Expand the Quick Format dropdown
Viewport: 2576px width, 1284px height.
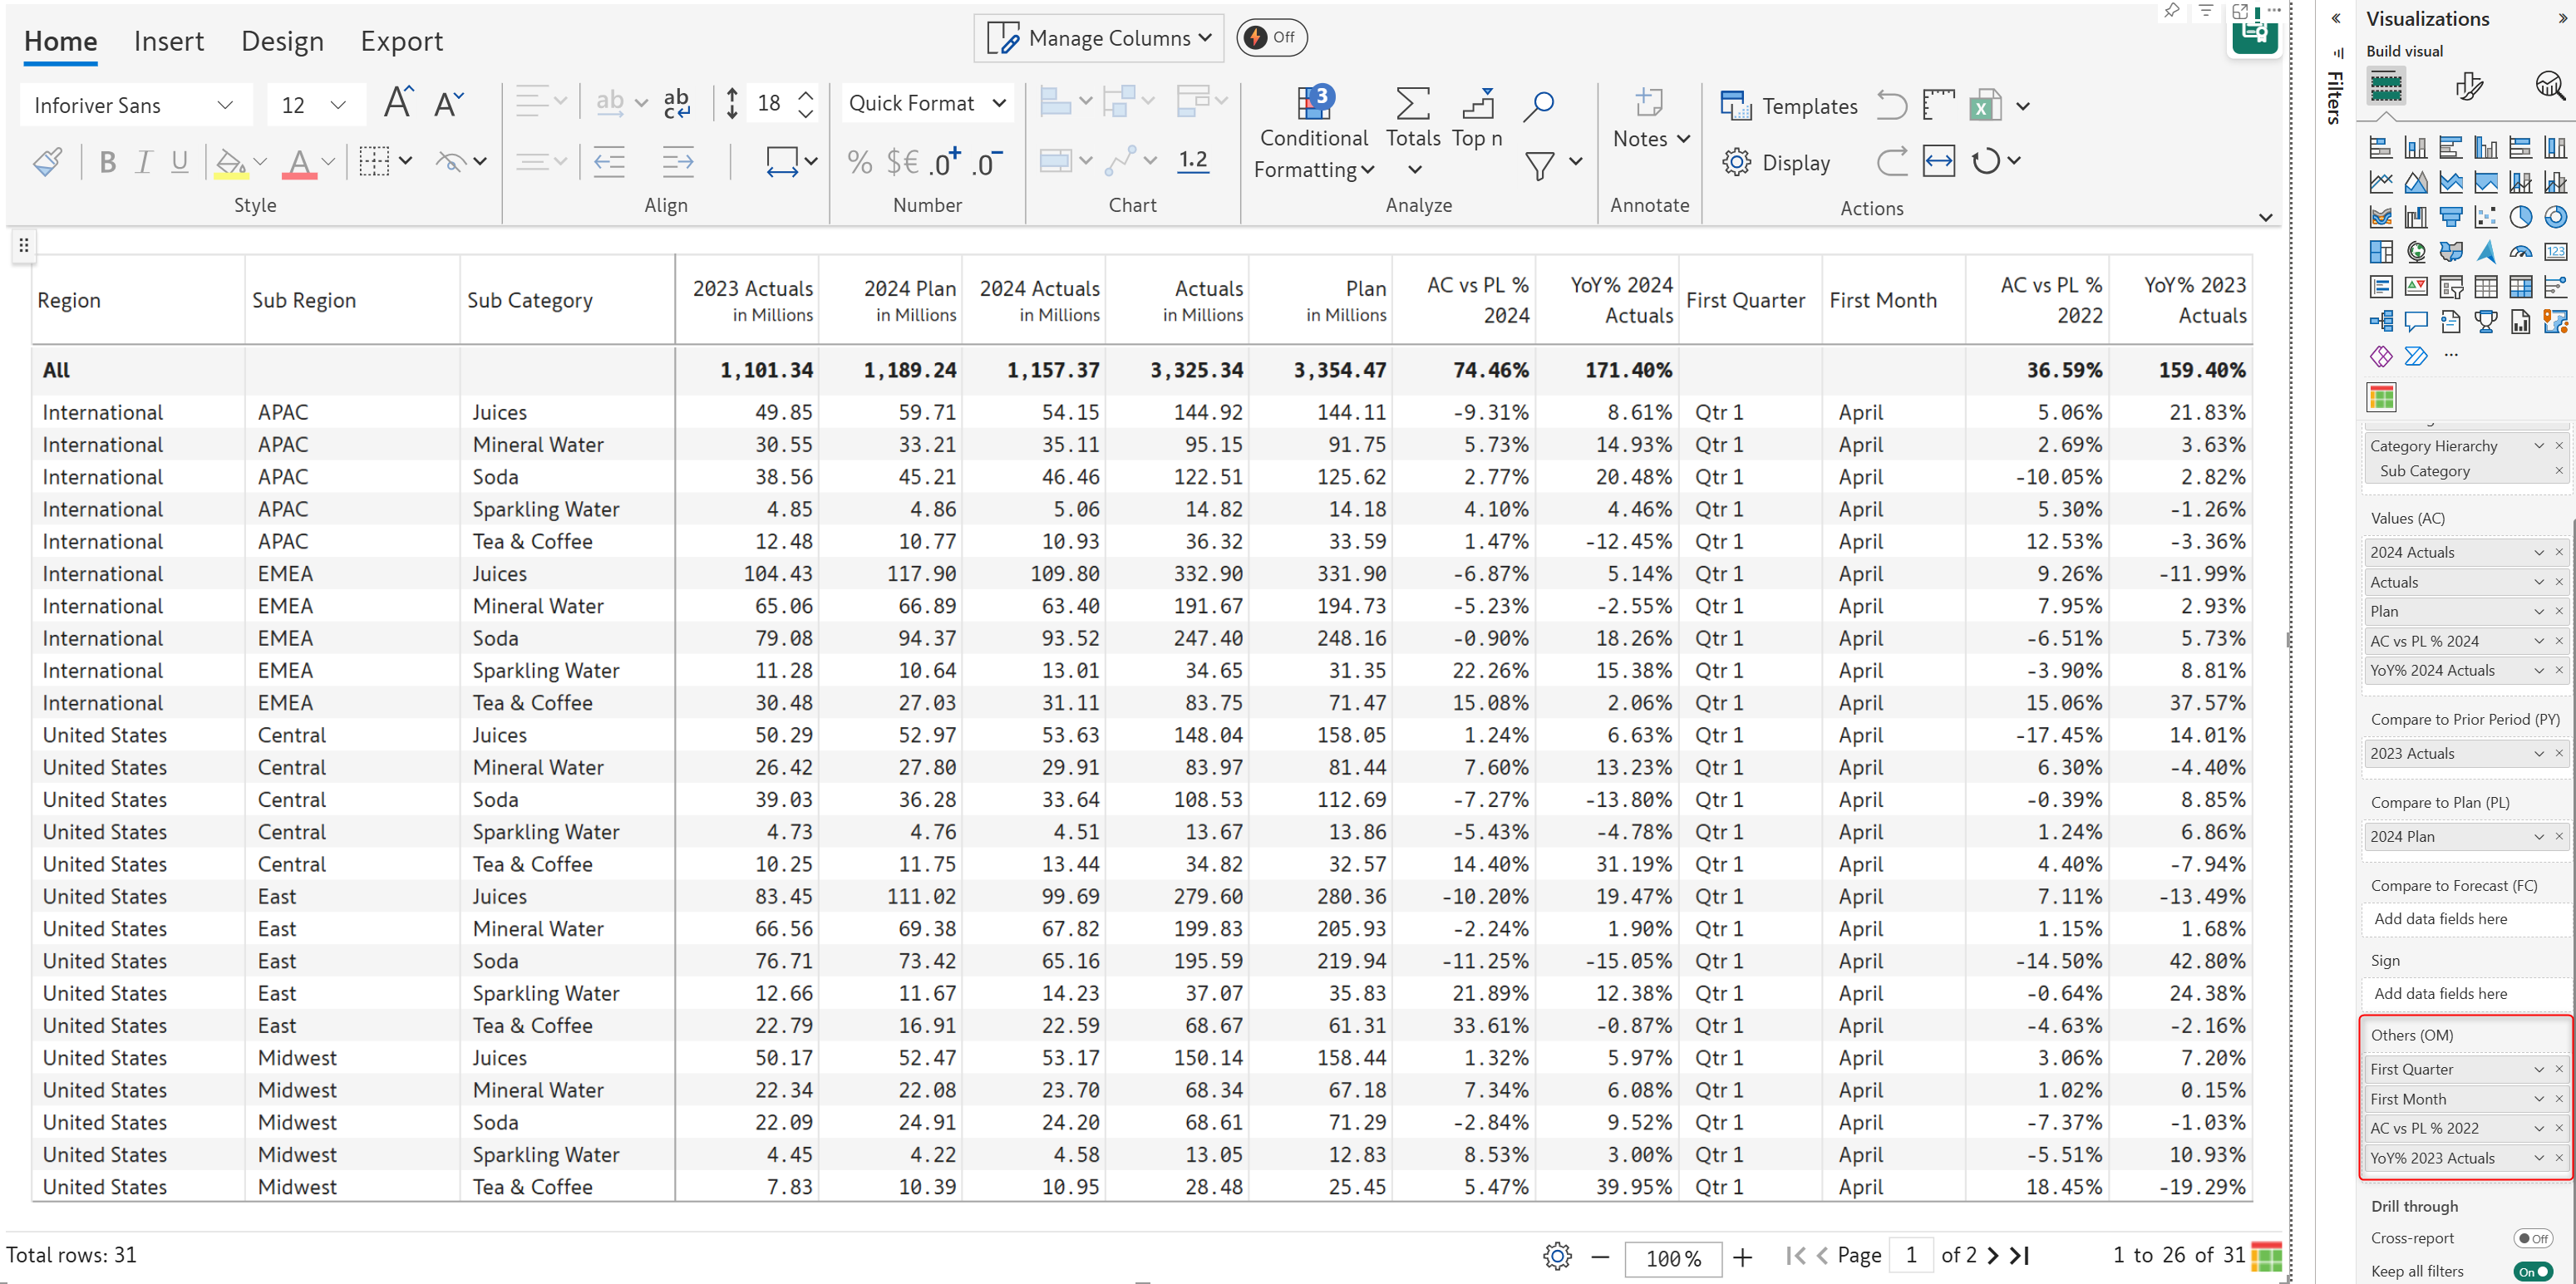[926, 103]
